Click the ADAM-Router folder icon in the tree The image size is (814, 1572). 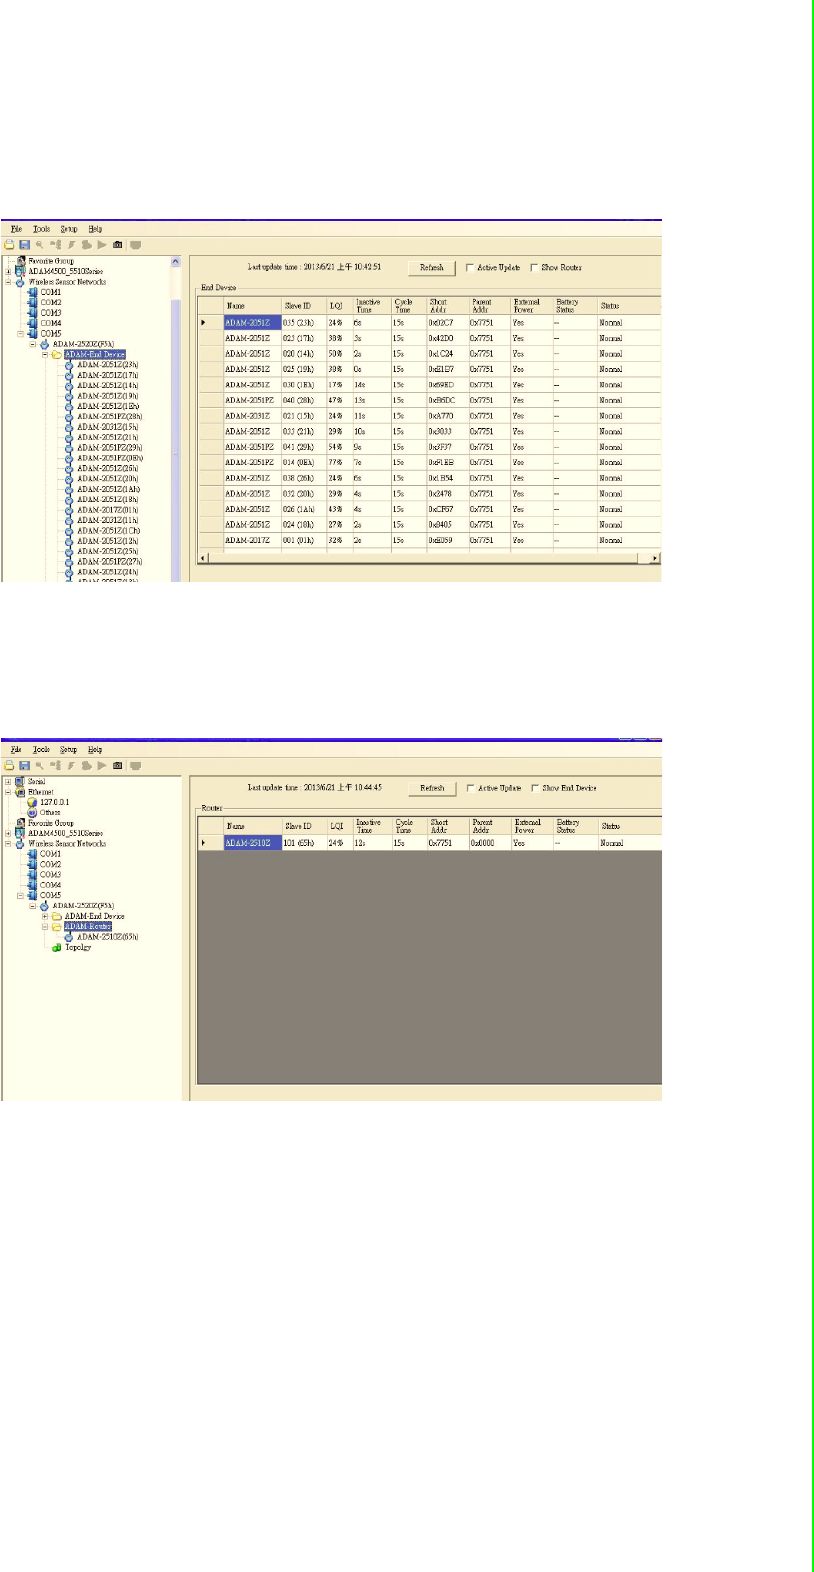pos(57,927)
